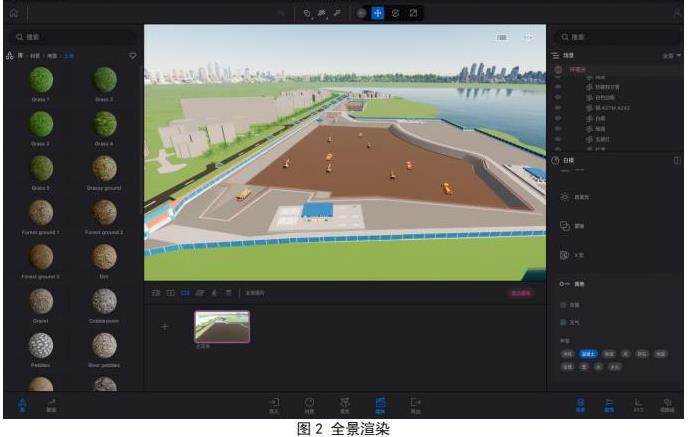Click the home icon in top-left corner
Image resolution: width=692 pixels, height=437 pixels.
point(13,13)
